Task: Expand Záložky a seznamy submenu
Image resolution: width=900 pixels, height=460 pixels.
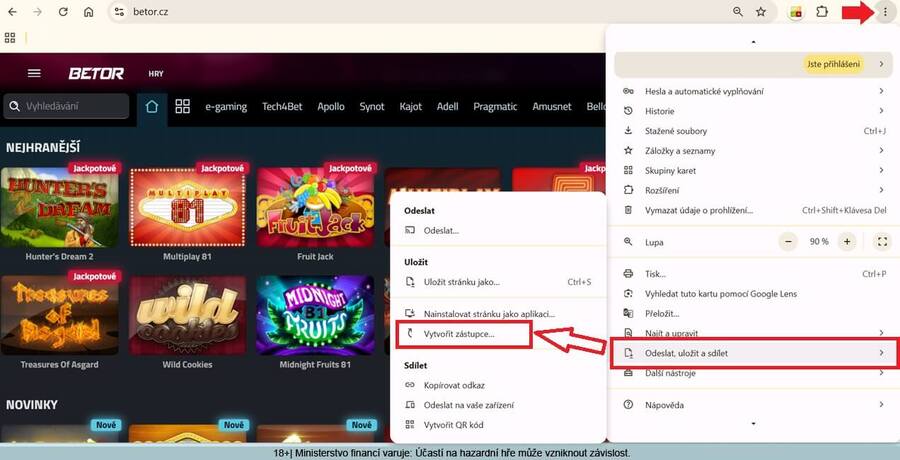Action: tap(753, 150)
